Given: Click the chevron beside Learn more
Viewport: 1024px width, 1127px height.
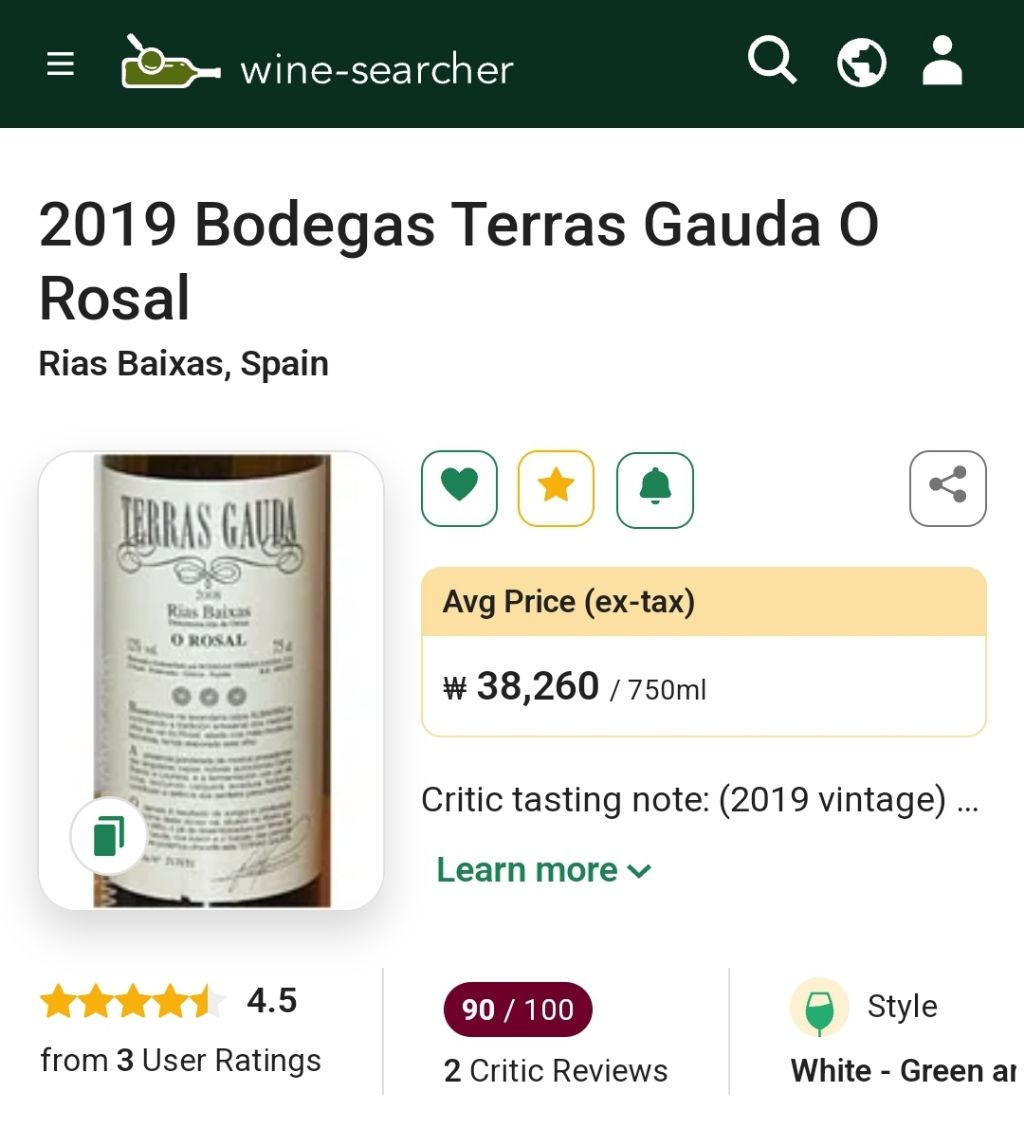Looking at the screenshot, I should 639,871.
